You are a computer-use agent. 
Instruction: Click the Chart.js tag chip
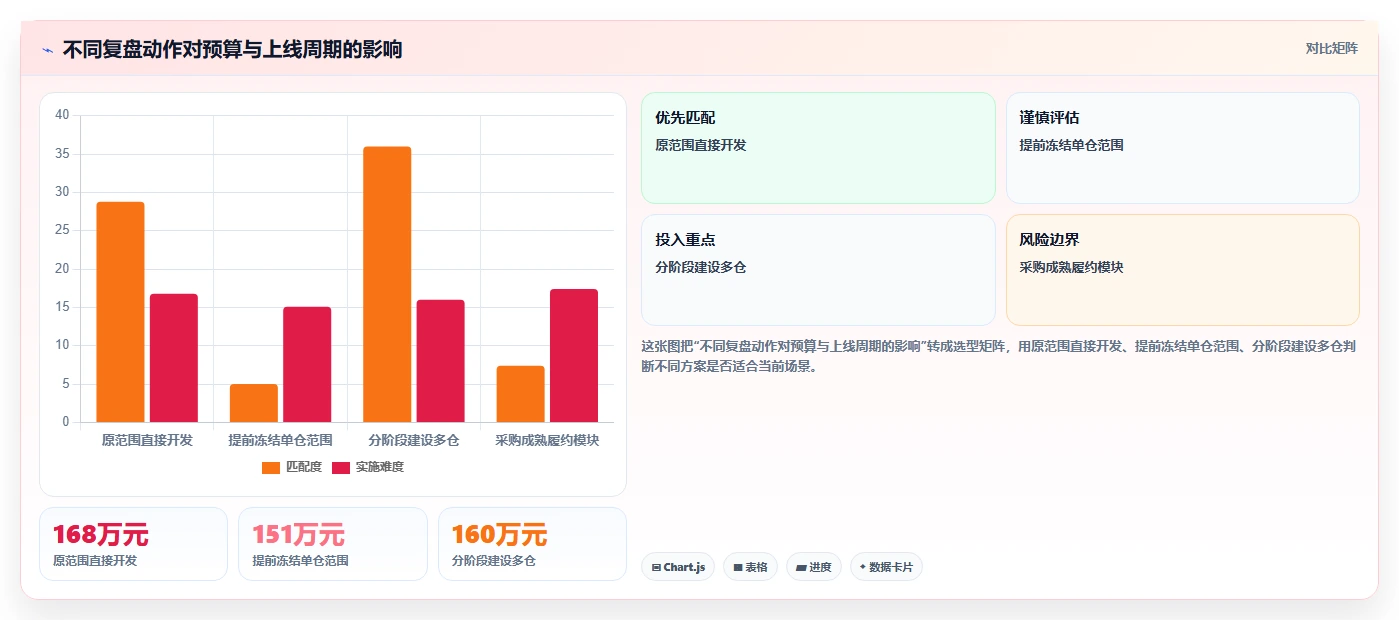tap(678, 567)
